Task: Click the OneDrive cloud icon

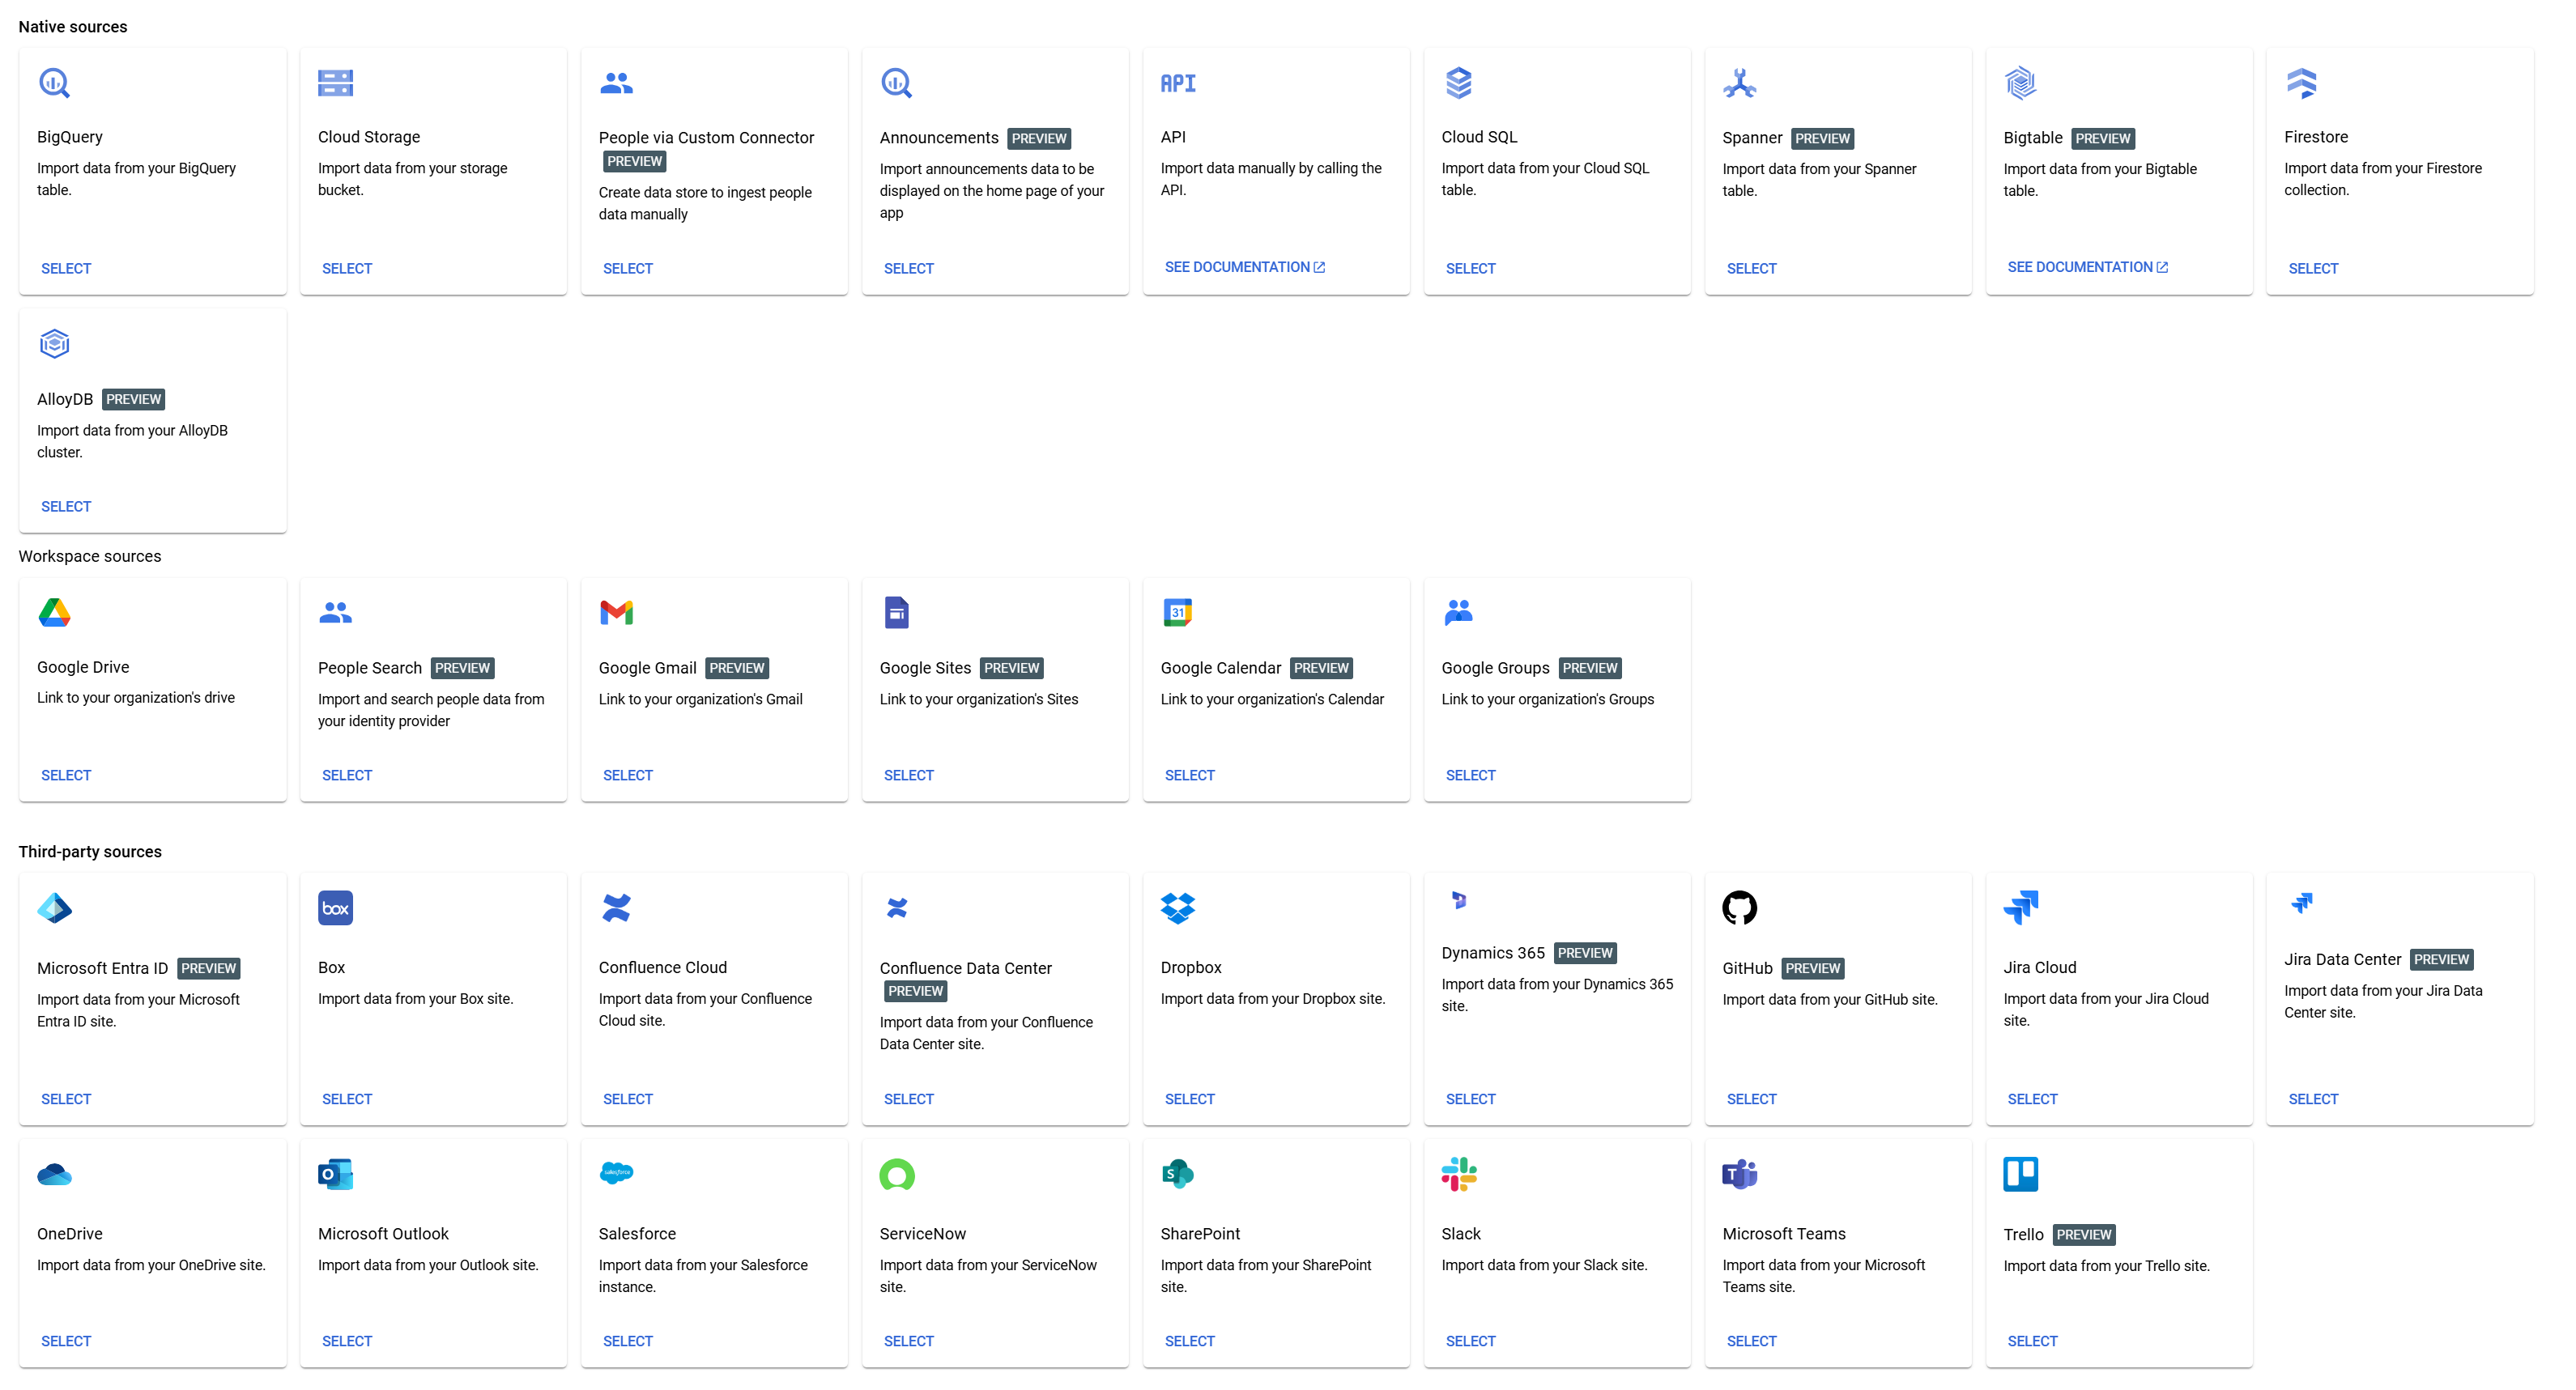Action: (54, 1174)
